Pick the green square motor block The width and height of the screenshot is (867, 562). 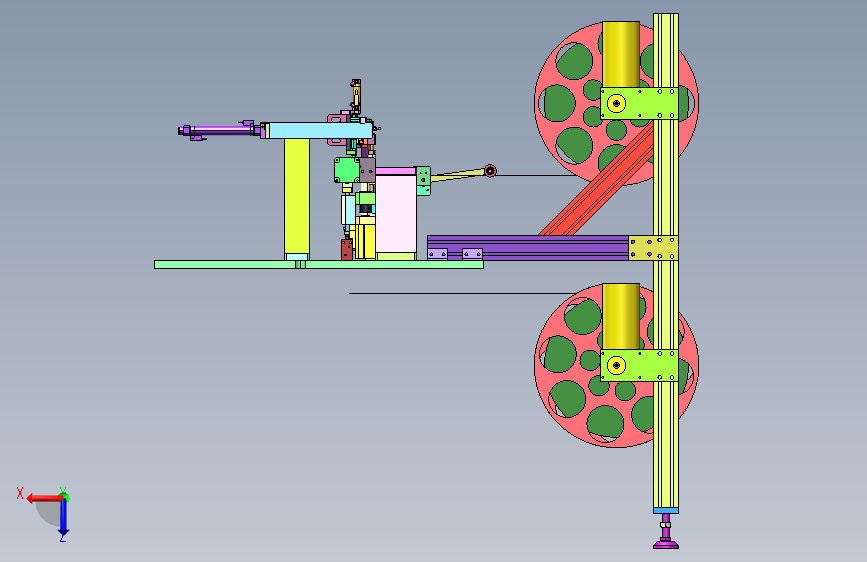346,170
